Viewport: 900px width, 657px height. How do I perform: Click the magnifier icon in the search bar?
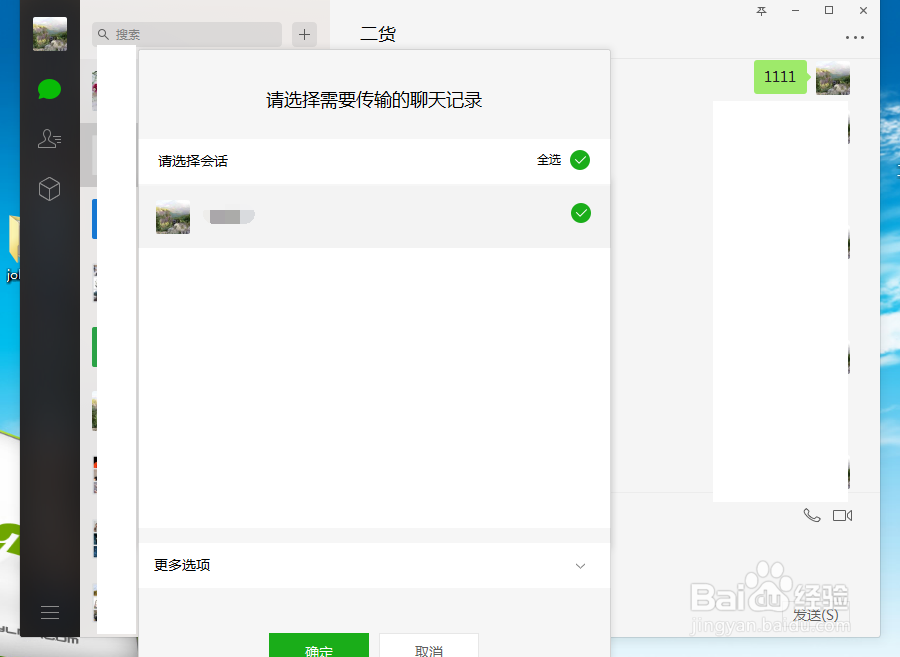tap(103, 34)
